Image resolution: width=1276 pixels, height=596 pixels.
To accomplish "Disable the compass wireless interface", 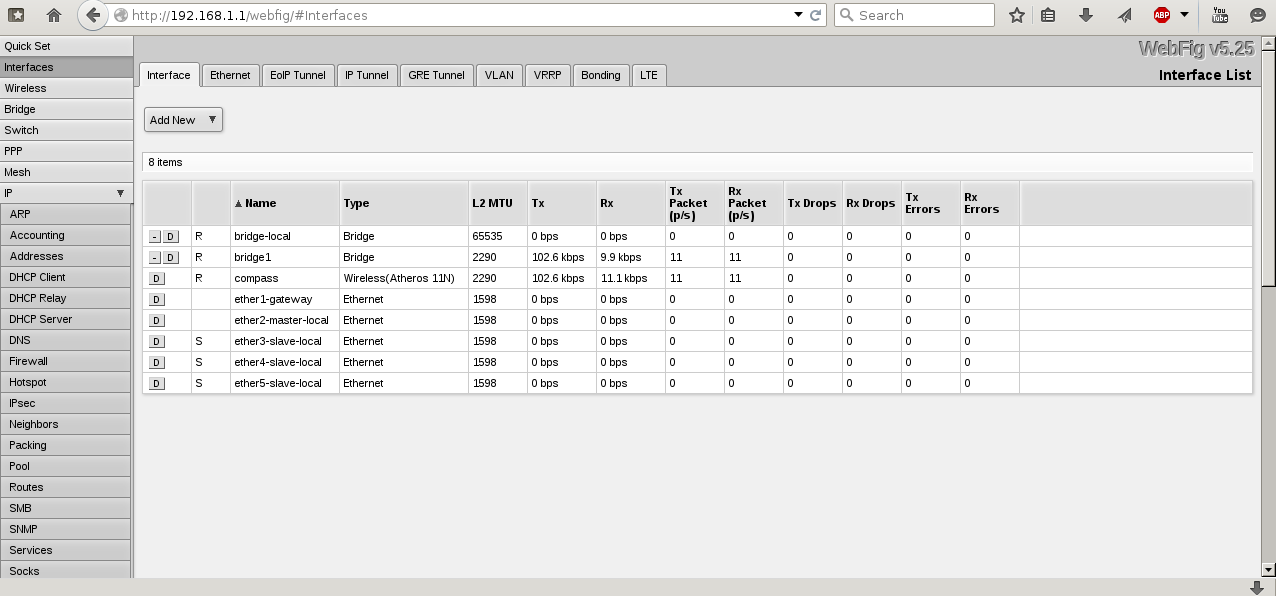I will [x=157, y=279].
